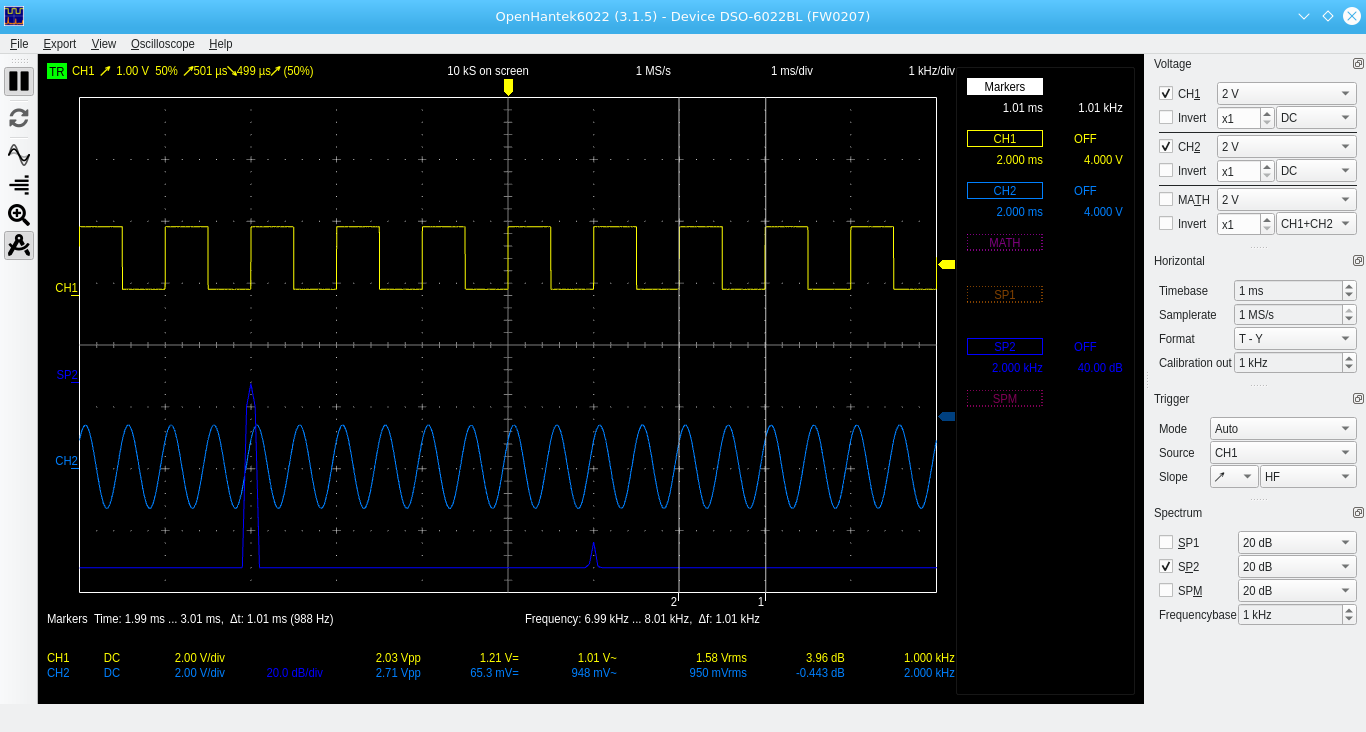Viewport: 1366px width, 732px height.
Task: Disable the CH2 channel checkbox
Action: [1166, 146]
